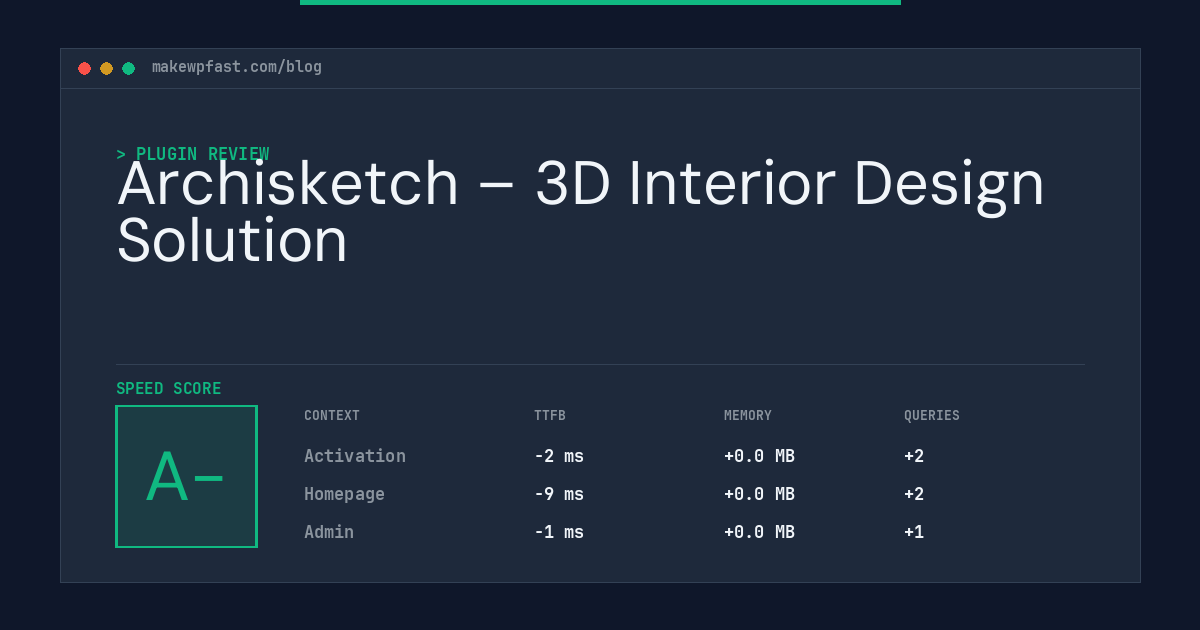The height and width of the screenshot is (630, 1200).
Task: Click the -1 ms TTFB value
Action: 559,532
